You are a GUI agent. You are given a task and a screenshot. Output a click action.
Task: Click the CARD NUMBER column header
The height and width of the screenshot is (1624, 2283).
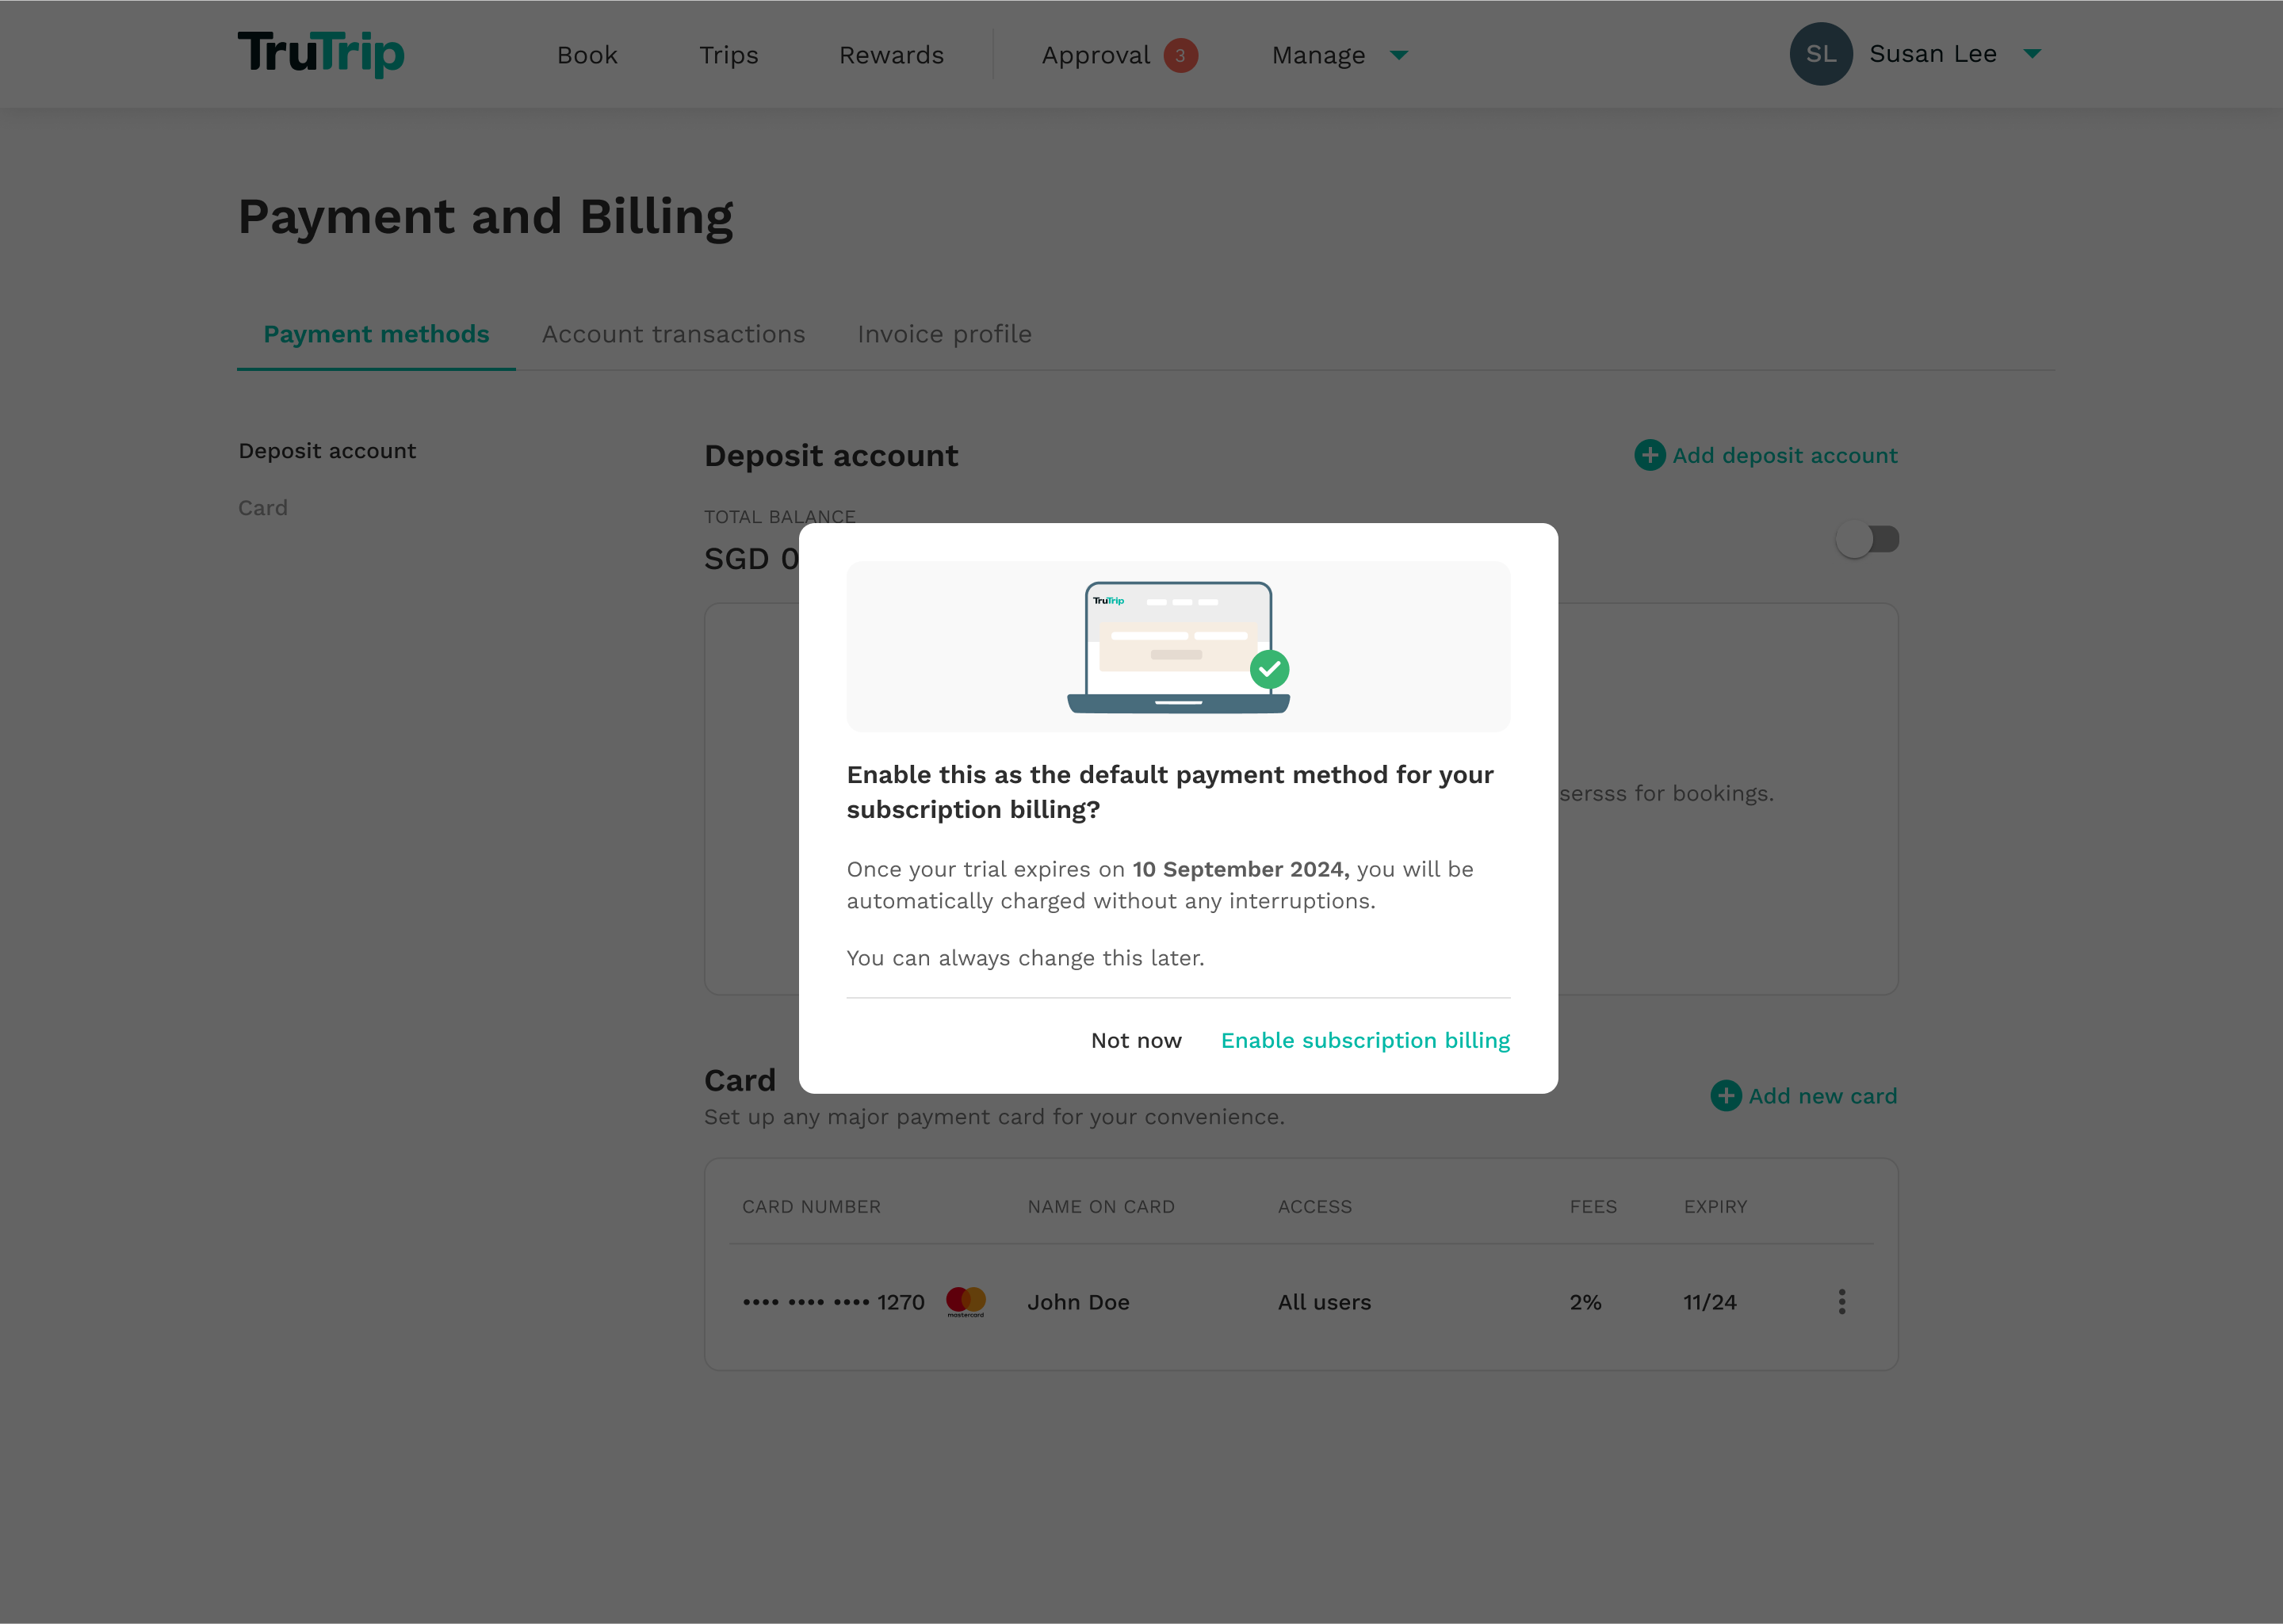[811, 1207]
